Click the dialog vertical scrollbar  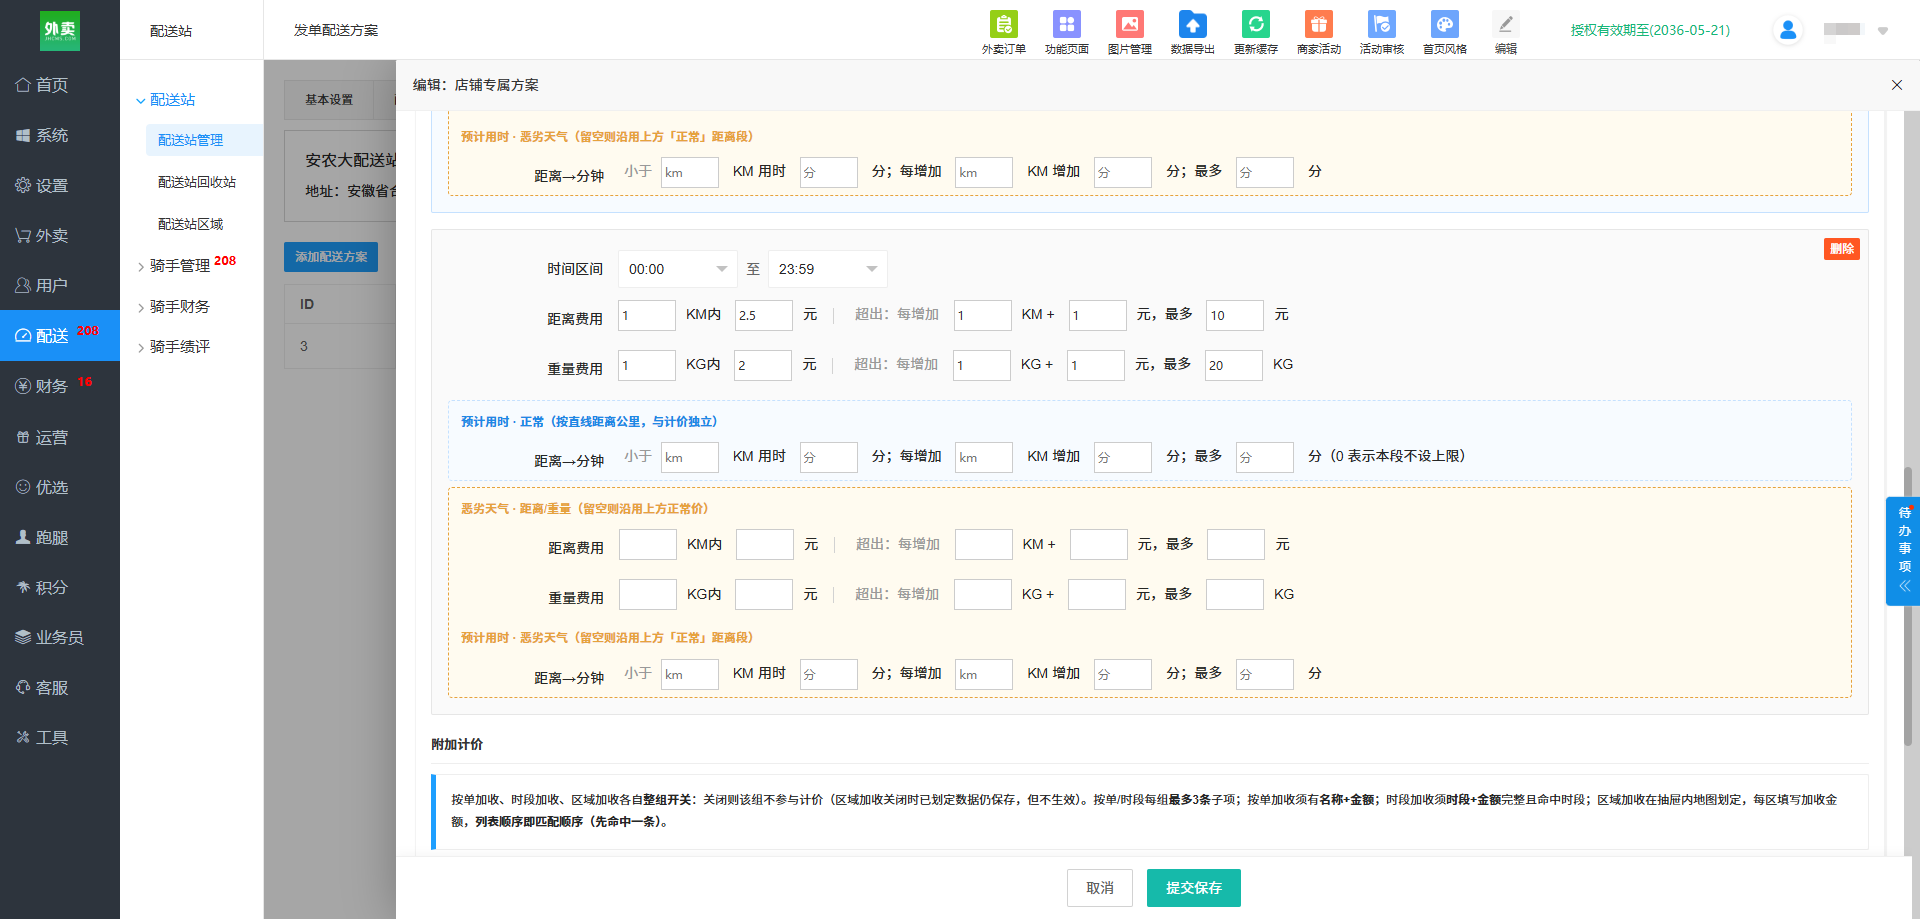click(x=1908, y=605)
